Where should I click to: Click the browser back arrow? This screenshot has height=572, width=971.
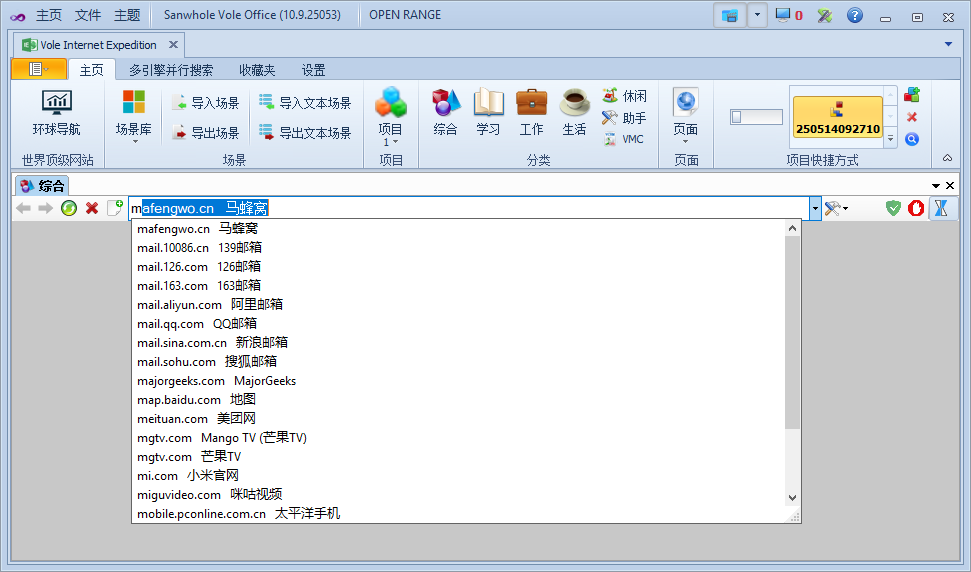pos(24,209)
